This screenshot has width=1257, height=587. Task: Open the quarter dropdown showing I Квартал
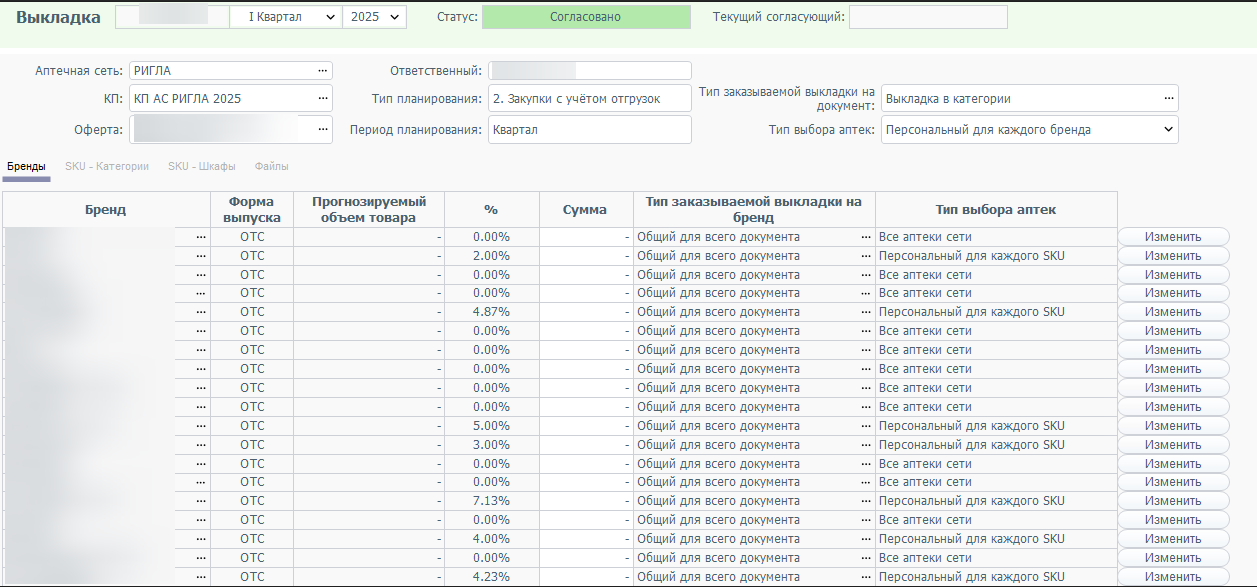(285, 17)
